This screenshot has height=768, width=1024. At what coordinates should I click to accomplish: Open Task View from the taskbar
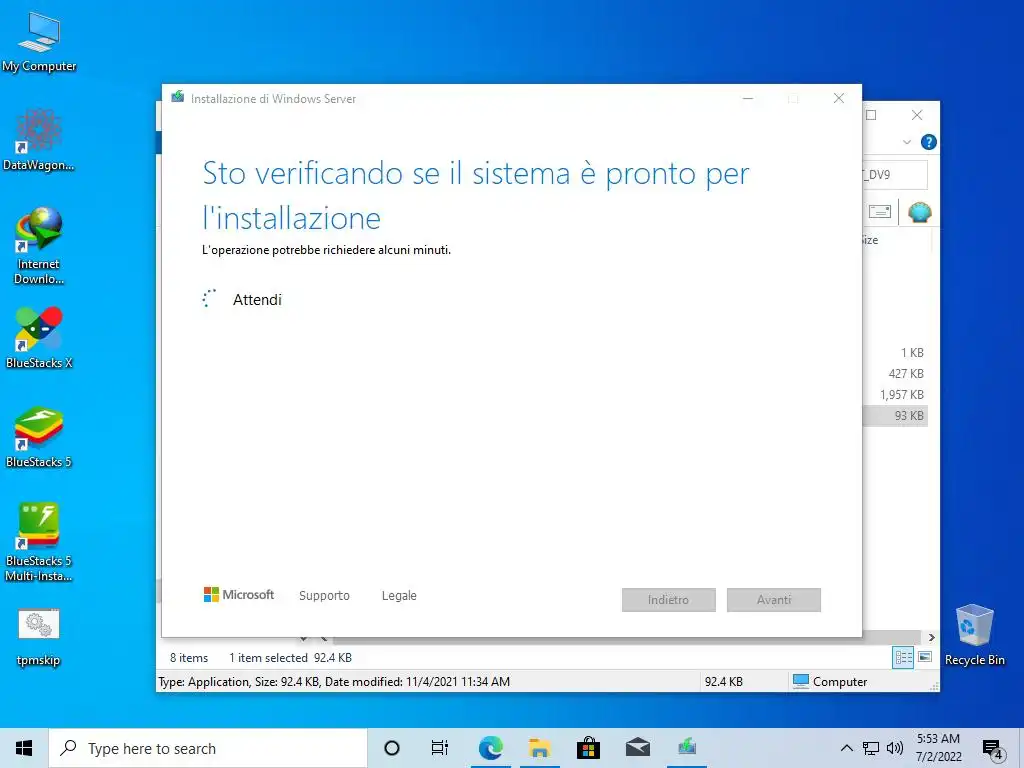(440, 748)
